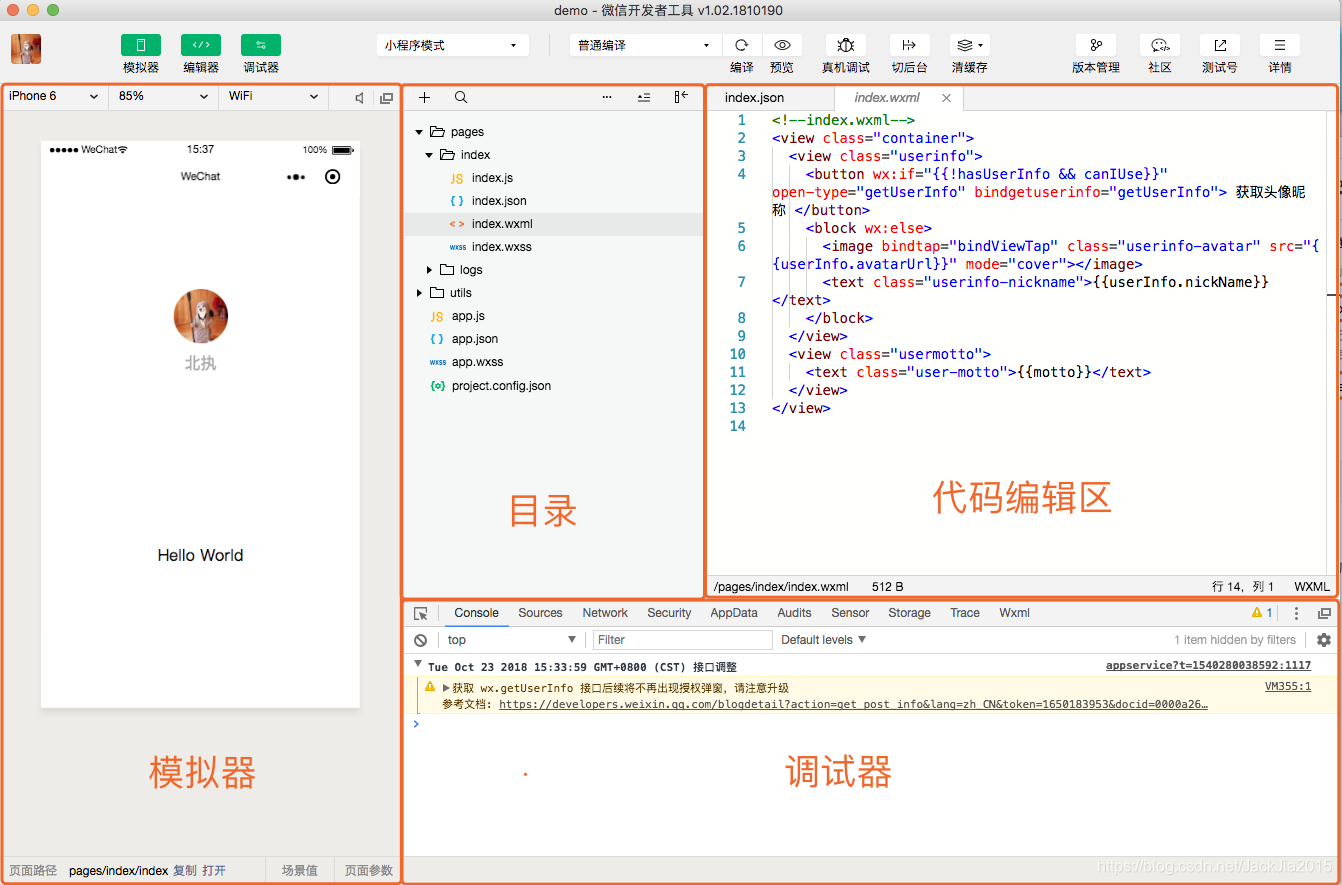The image size is (1342, 885).
Task: Click the inspect element picker icon
Action: (421, 614)
